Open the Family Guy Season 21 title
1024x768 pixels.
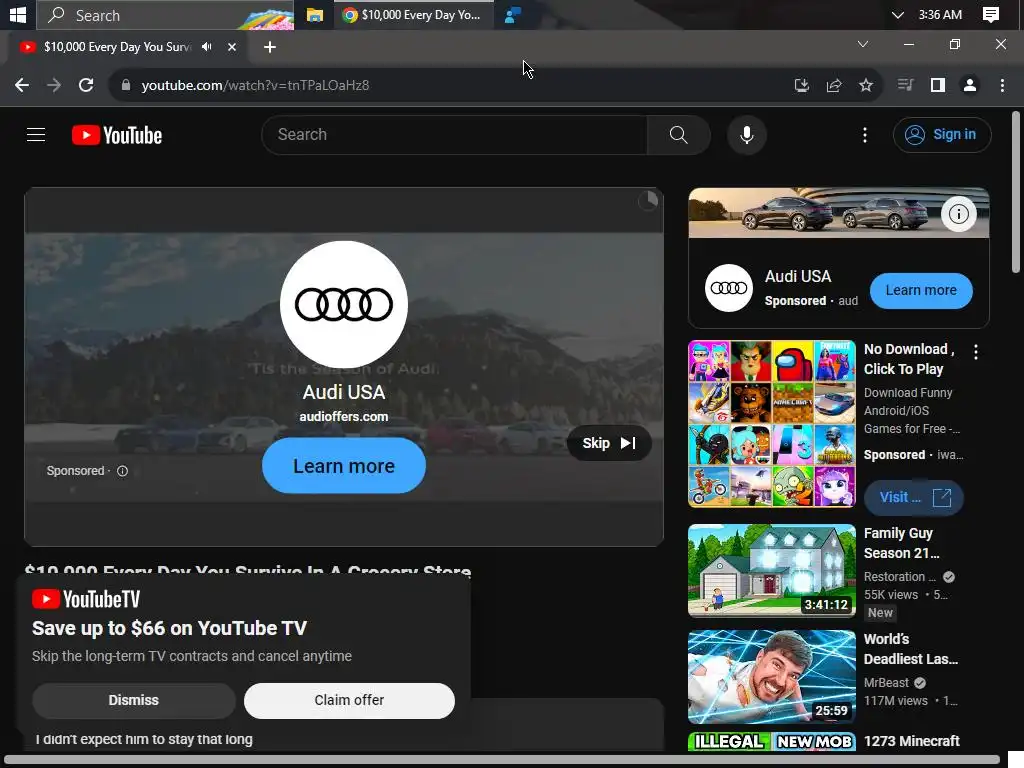click(901, 543)
